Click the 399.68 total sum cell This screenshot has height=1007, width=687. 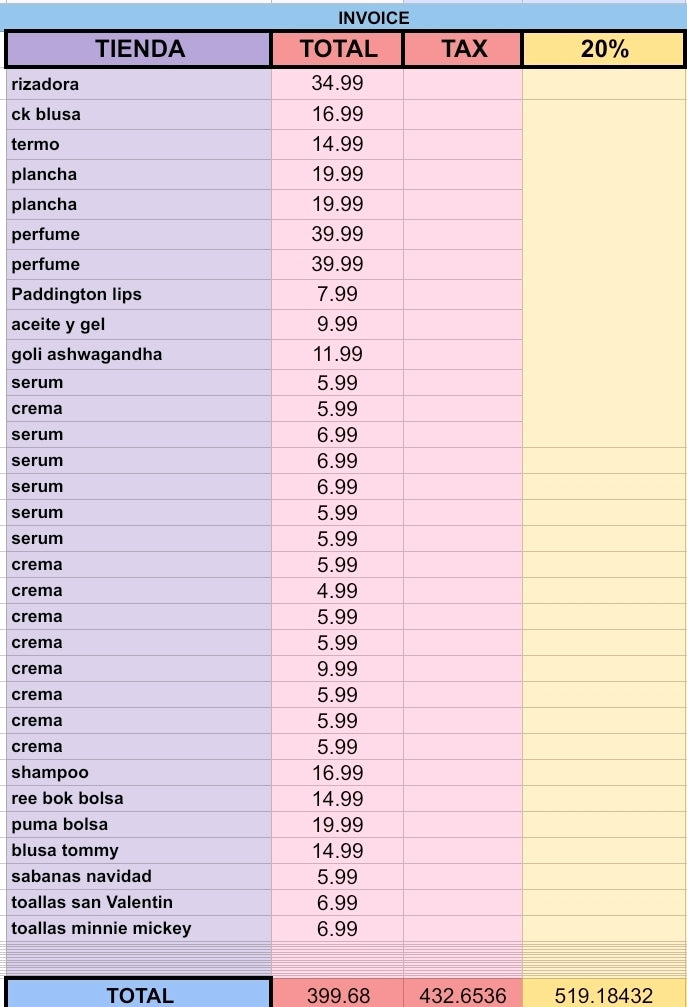coord(338,995)
